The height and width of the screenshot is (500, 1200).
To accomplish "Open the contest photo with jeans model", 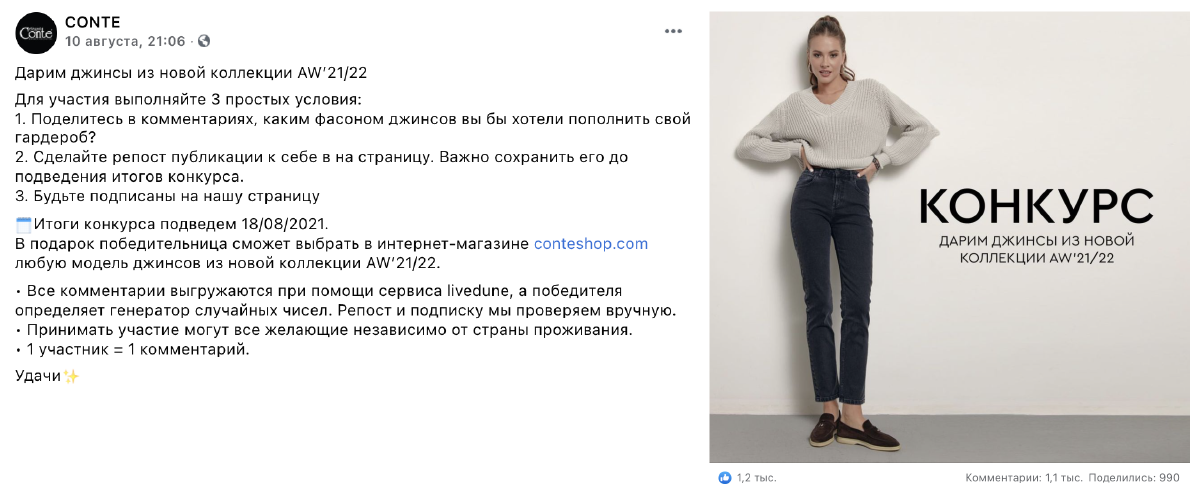I will [949, 236].
